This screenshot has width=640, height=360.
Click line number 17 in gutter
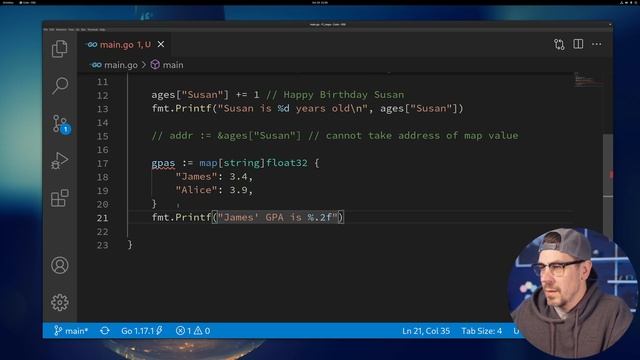[x=102, y=163]
